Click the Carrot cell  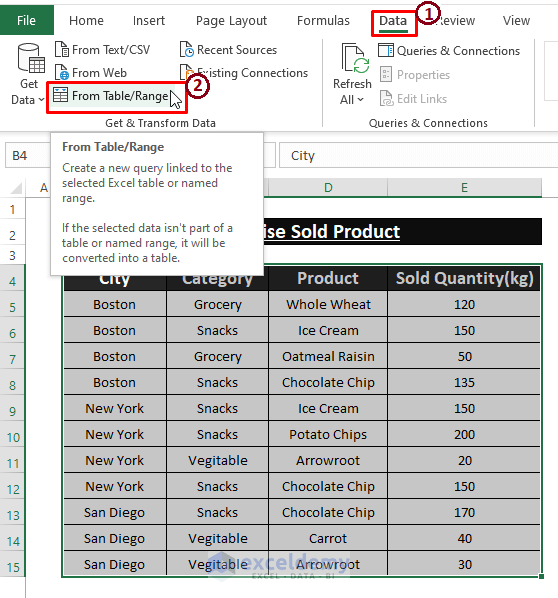[328, 539]
